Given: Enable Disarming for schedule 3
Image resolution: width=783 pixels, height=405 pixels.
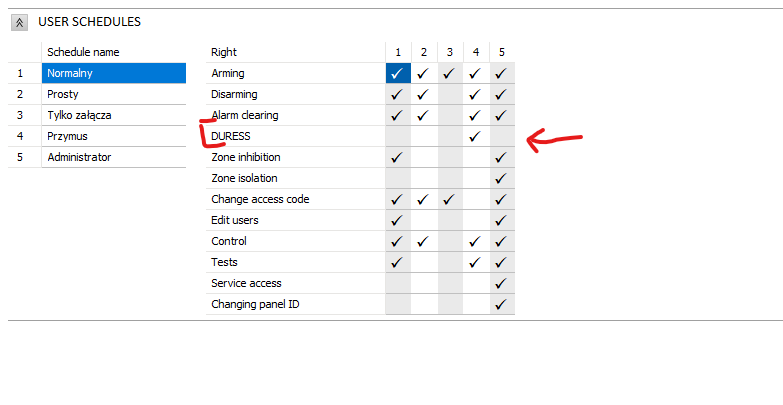Looking at the screenshot, I should [450, 94].
